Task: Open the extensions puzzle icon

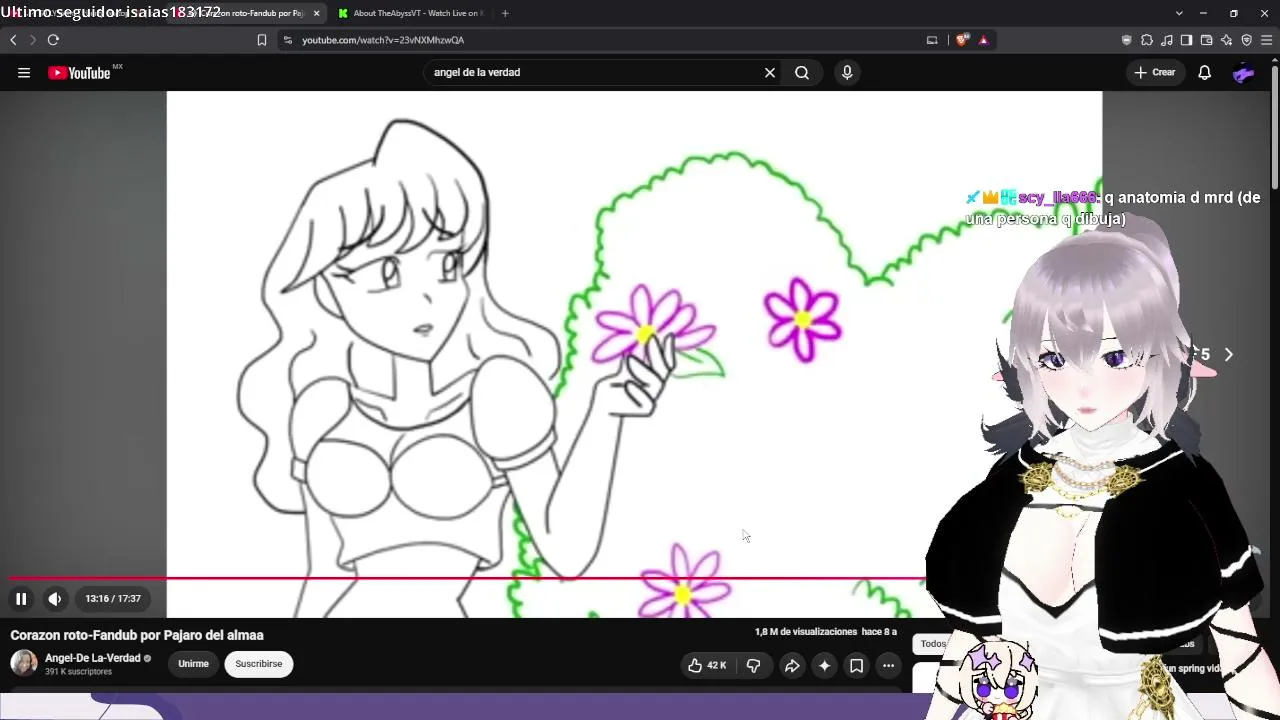Action: point(1147,40)
